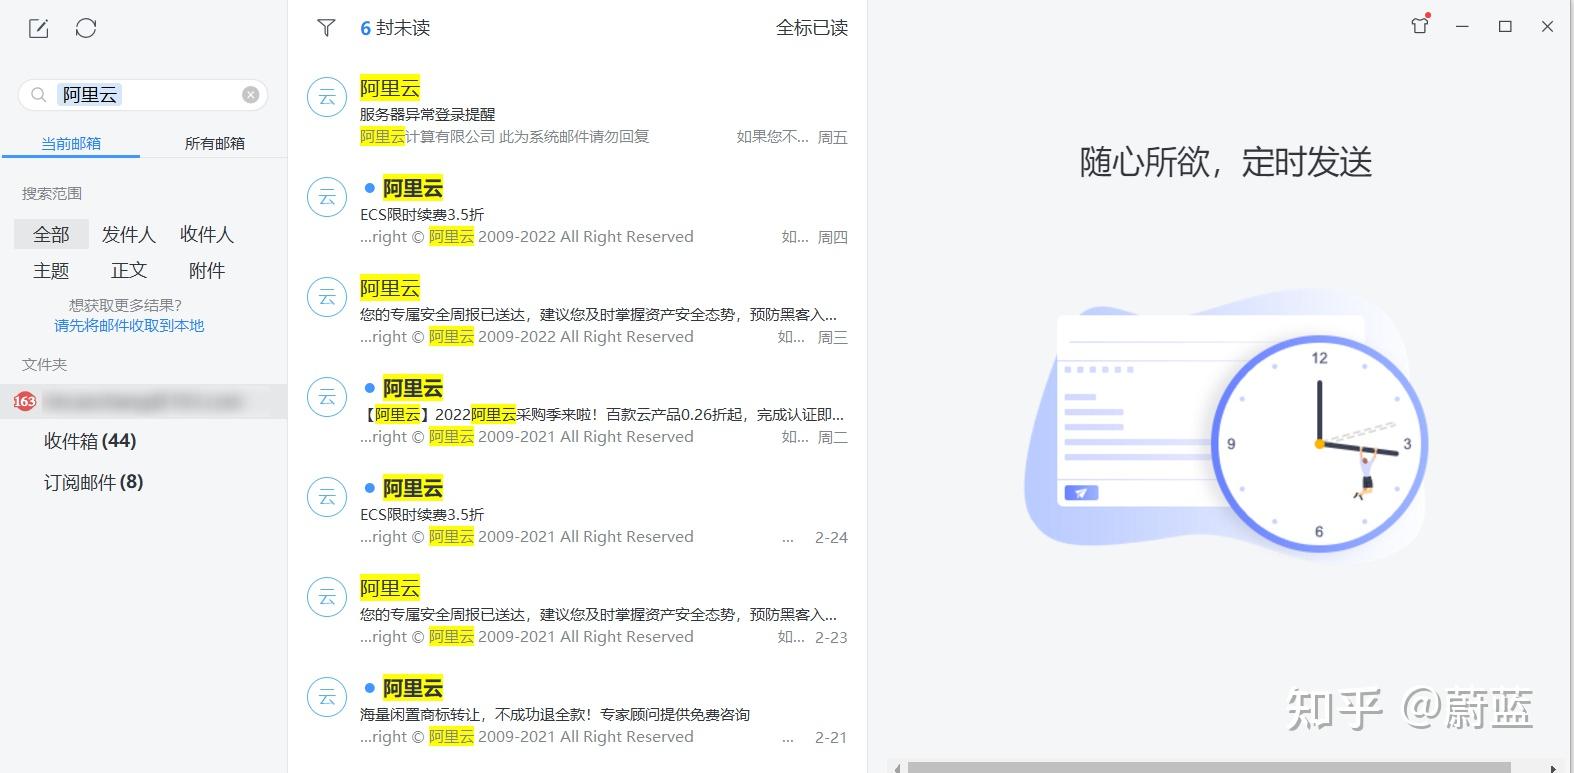Open the 2-23 专属安全周报 email

[577, 611]
